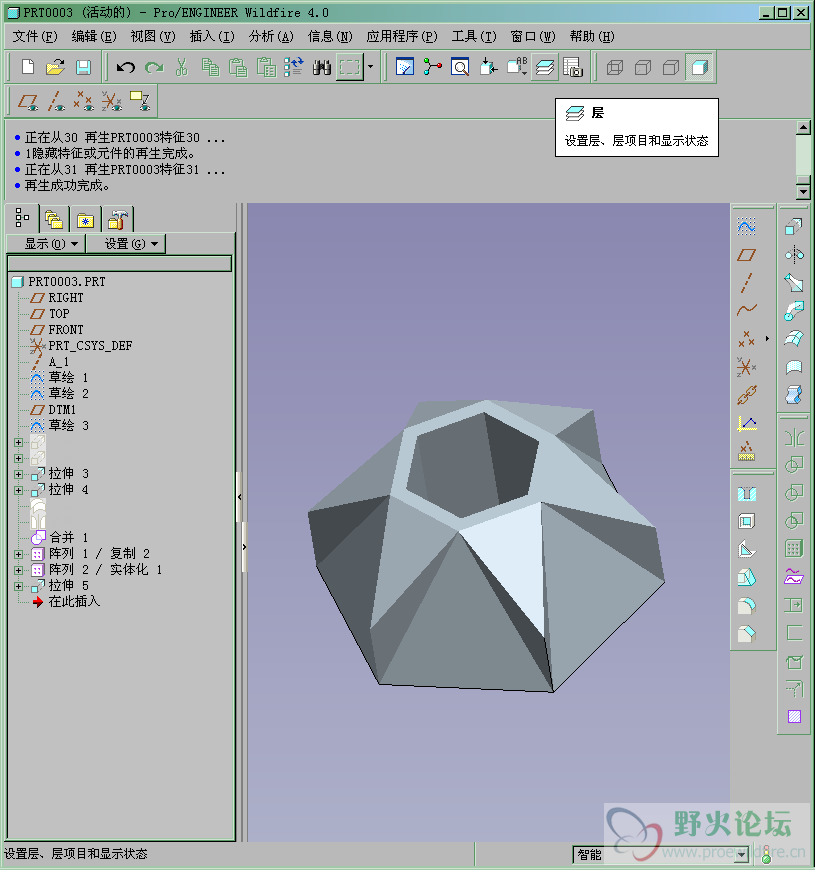Open the View Manager icon
Image resolution: width=815 pixels, height=870 pixels.
pos(573,67)
